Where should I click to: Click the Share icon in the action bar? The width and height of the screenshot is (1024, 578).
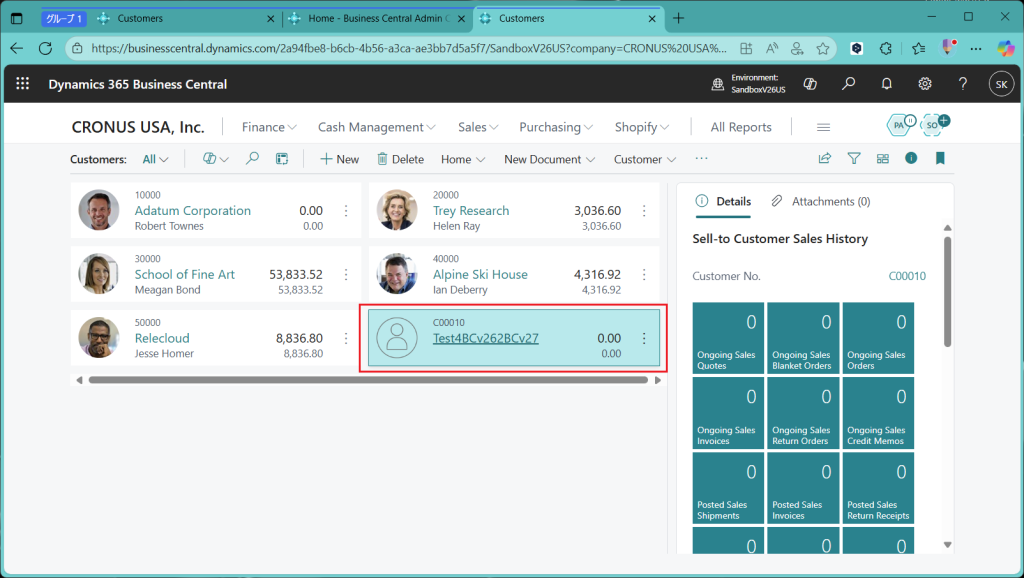[825, 159]
